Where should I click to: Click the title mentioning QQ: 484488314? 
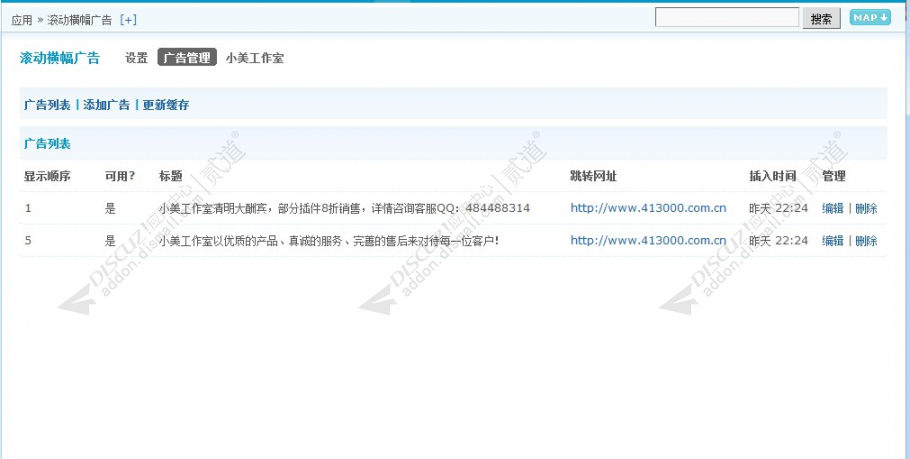click(x=344, y=208)
